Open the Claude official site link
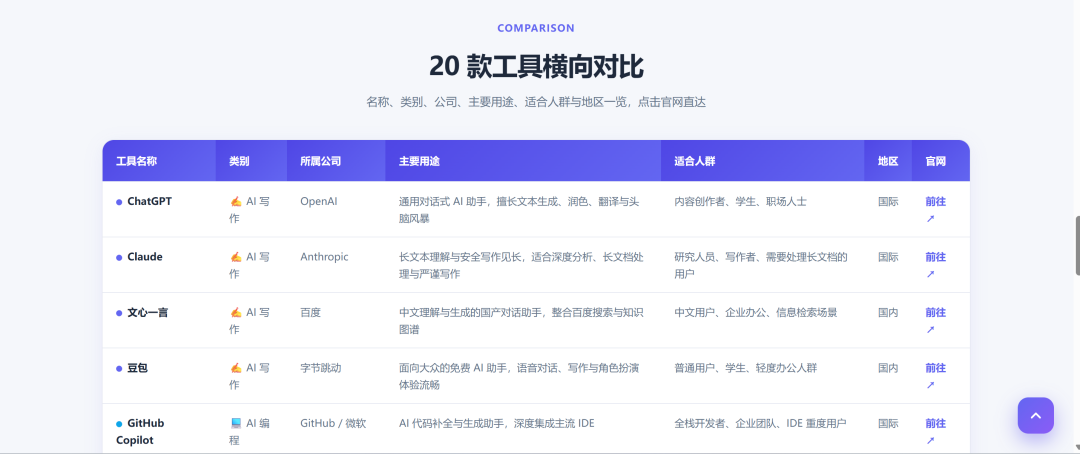 pyautogui.click(x=935, y=265)
